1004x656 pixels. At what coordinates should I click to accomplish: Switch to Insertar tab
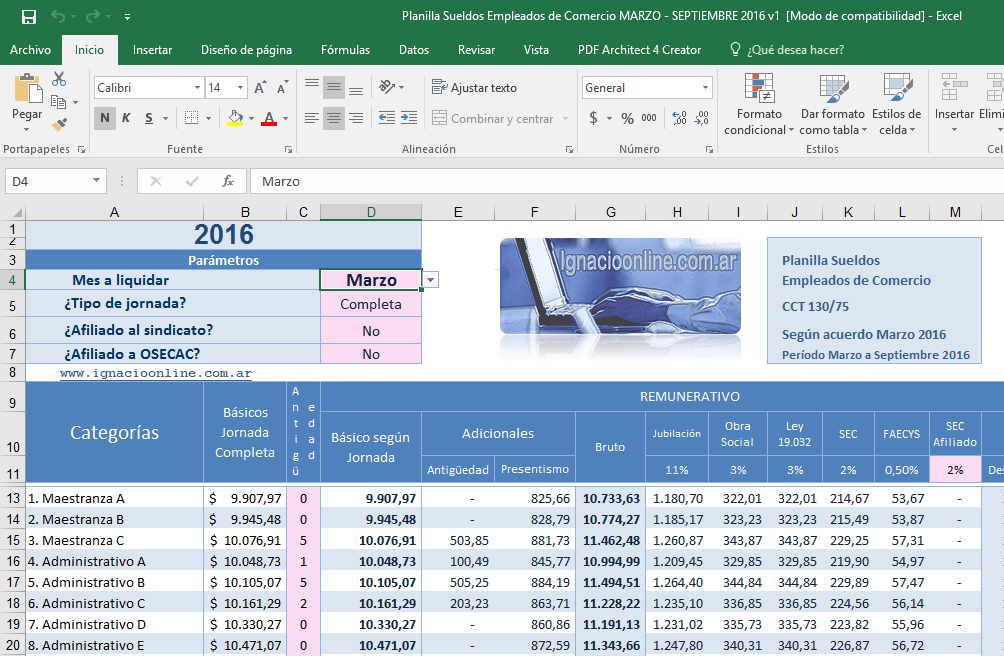point(152,50)
